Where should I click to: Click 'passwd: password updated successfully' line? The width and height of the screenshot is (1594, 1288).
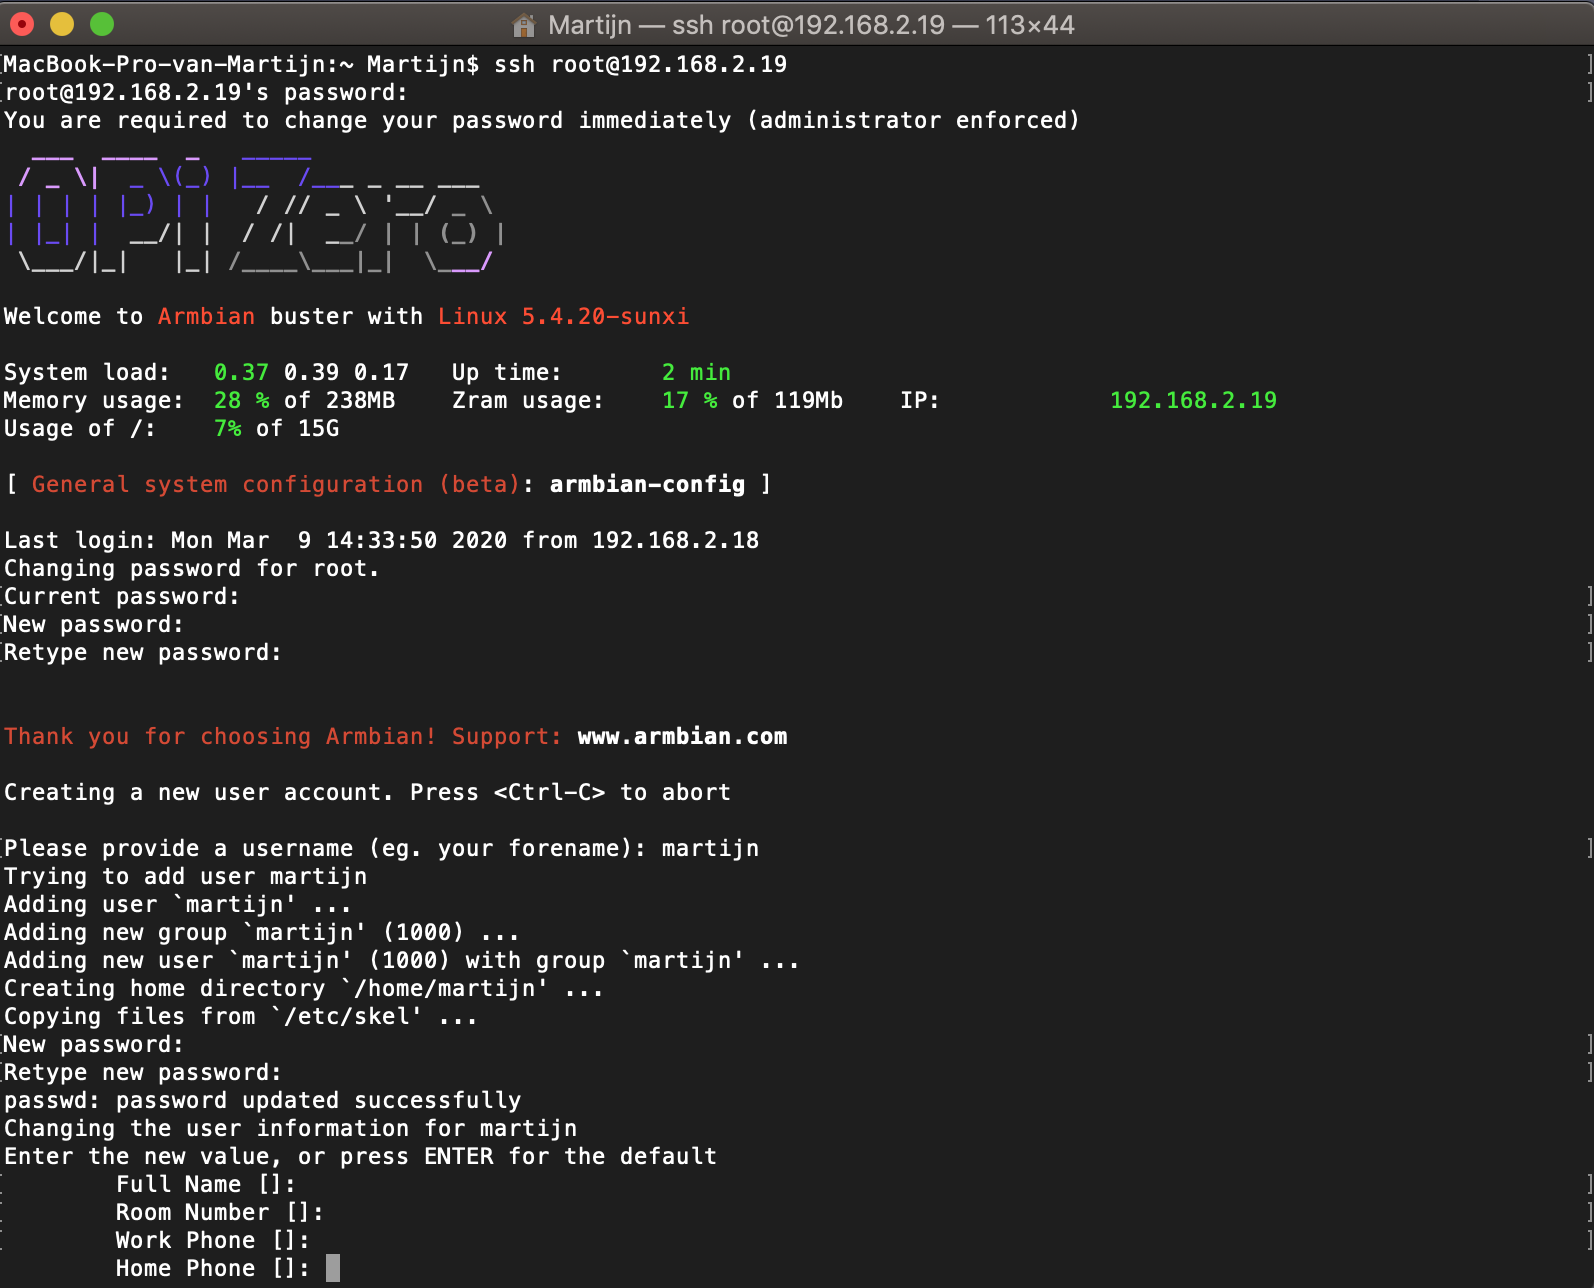click(x=262, y=1100)
